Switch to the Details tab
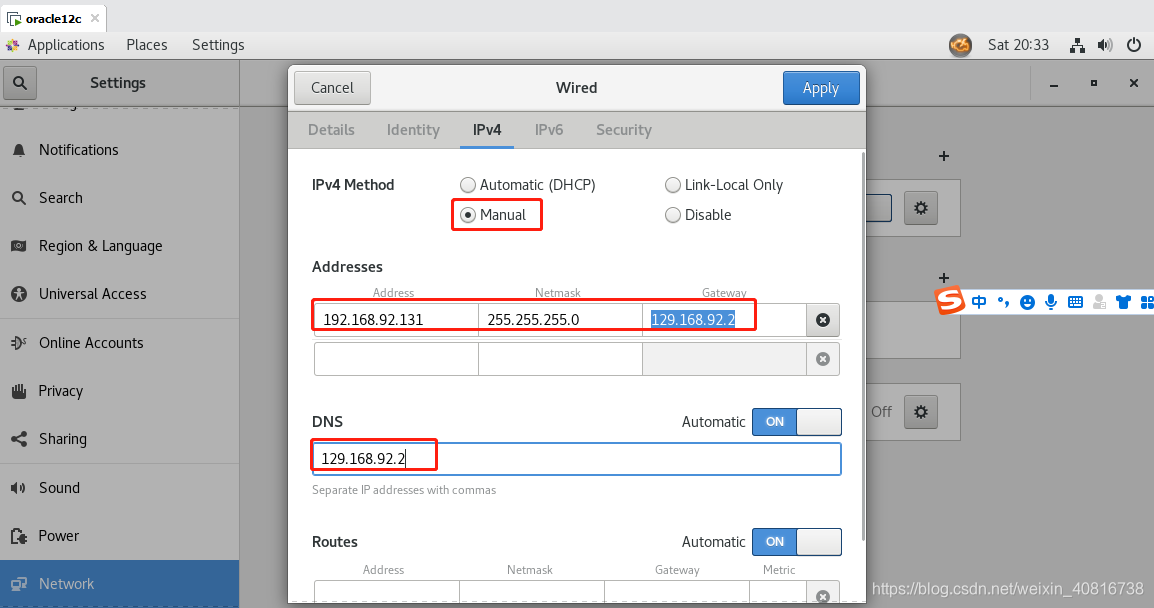The width and height of the screenshot is (1154, 608). pyautogui.click(x=331, y=130)
